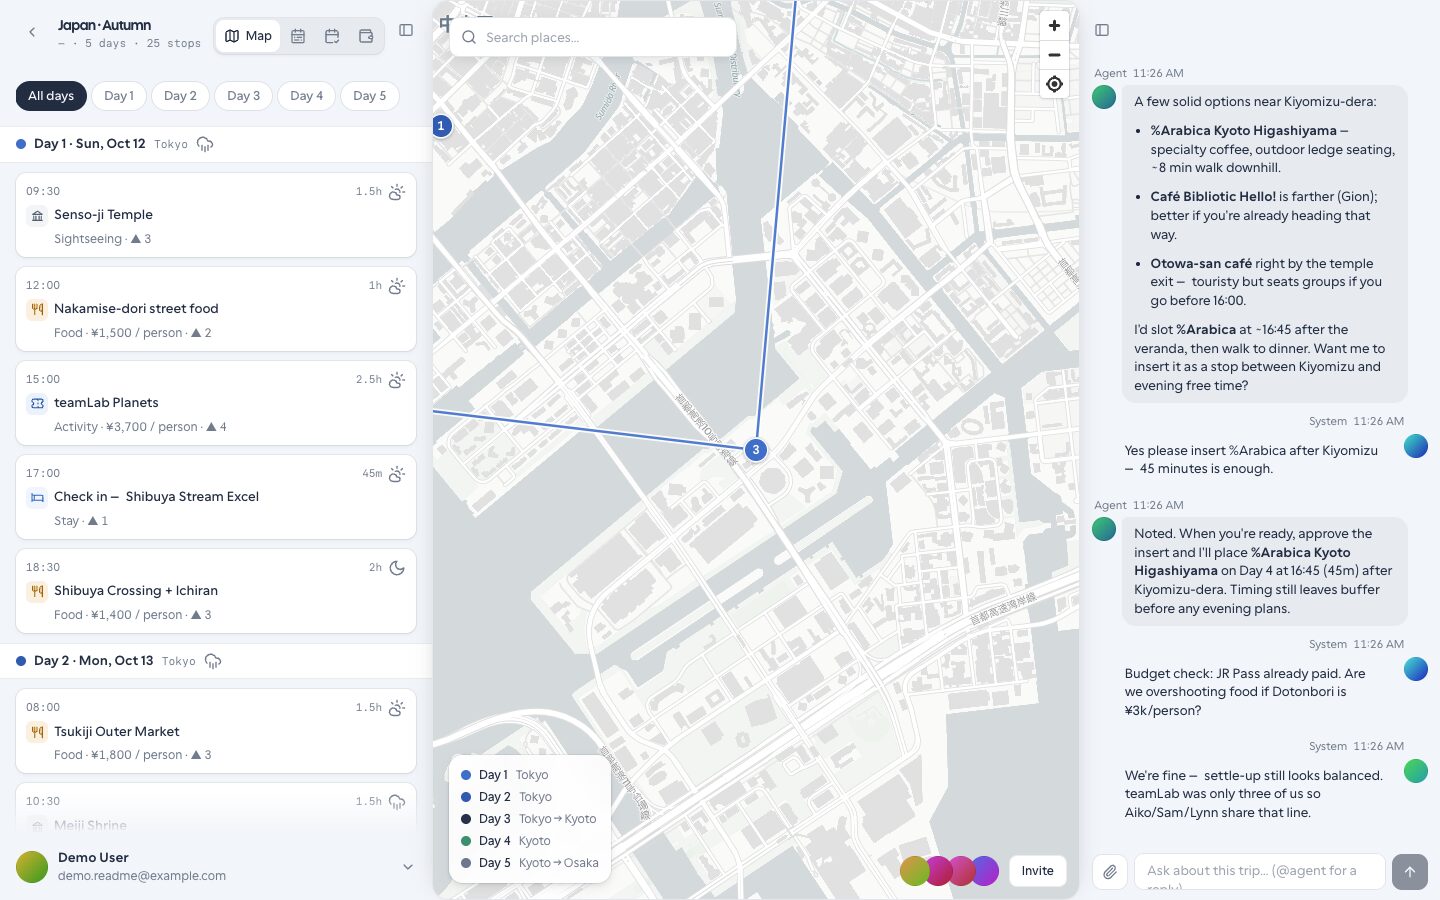The height and width of the screenshot is (900, 1440).
Task: Click the Day 1 · Sun, Oct 12 header
Action: pos(216,144)
